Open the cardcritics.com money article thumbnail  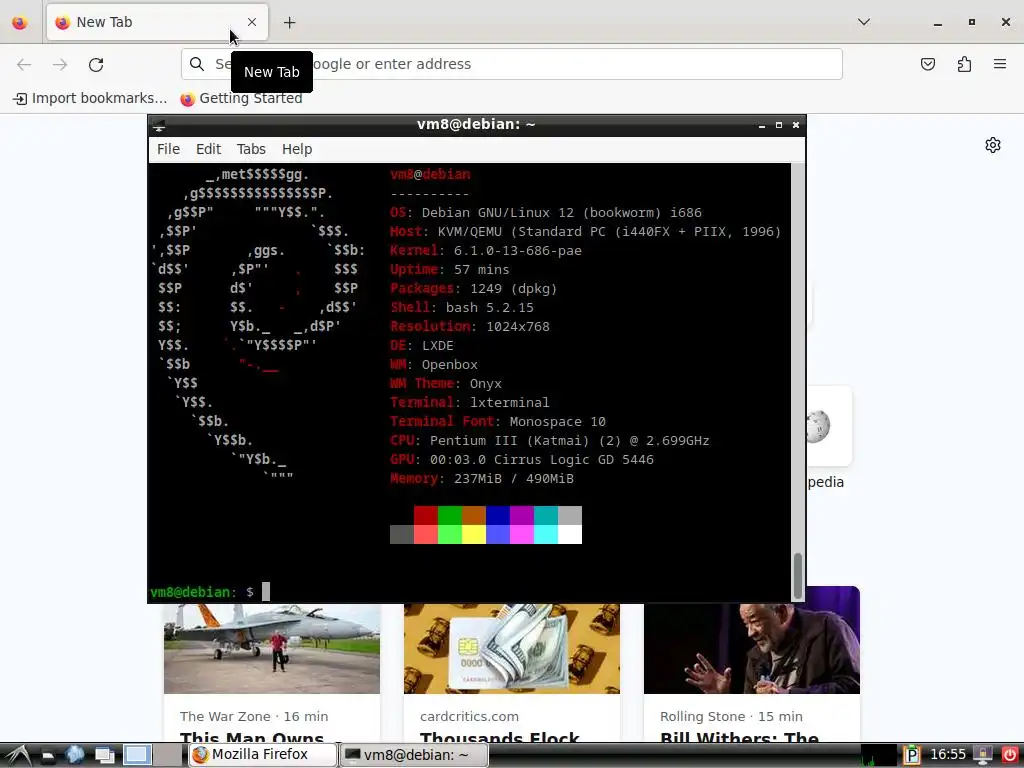512,648
